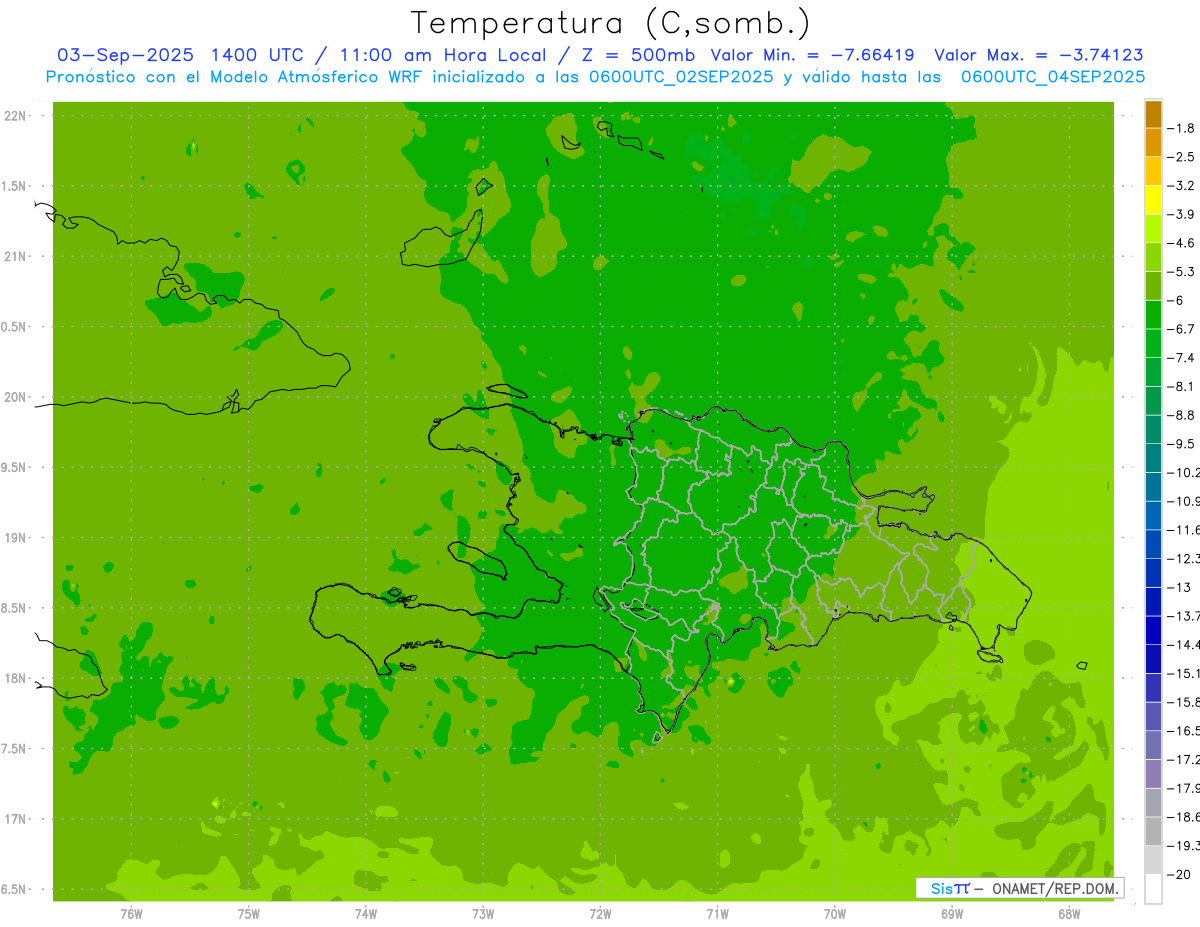Click the "-9.5" colorbar value
The image size is (1200, 927).
pos(1181,444)
